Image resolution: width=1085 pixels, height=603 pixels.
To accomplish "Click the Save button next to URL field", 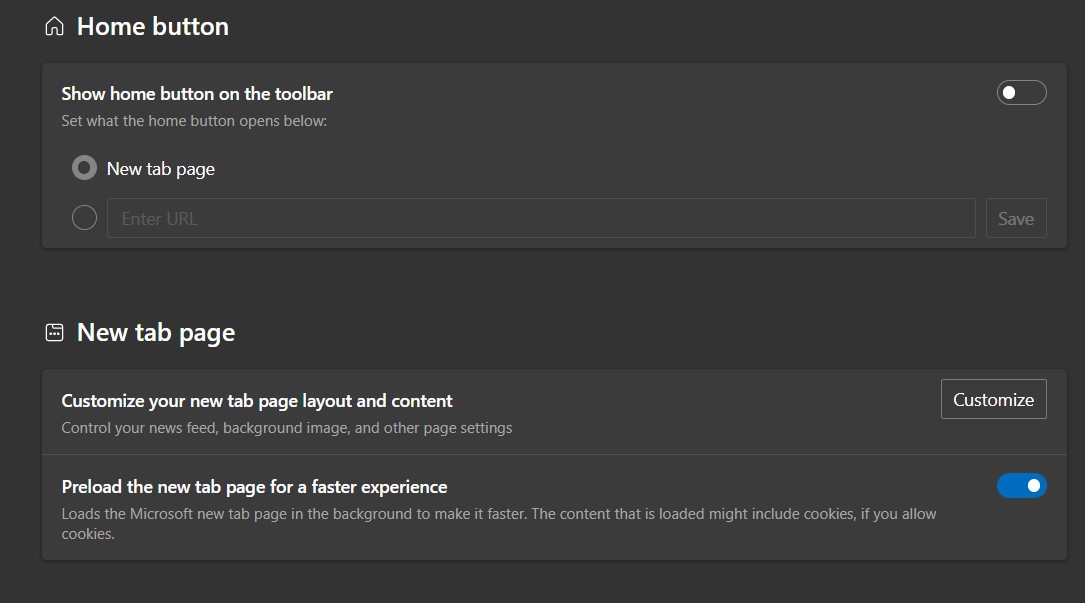I will [x=1016, y=217].
